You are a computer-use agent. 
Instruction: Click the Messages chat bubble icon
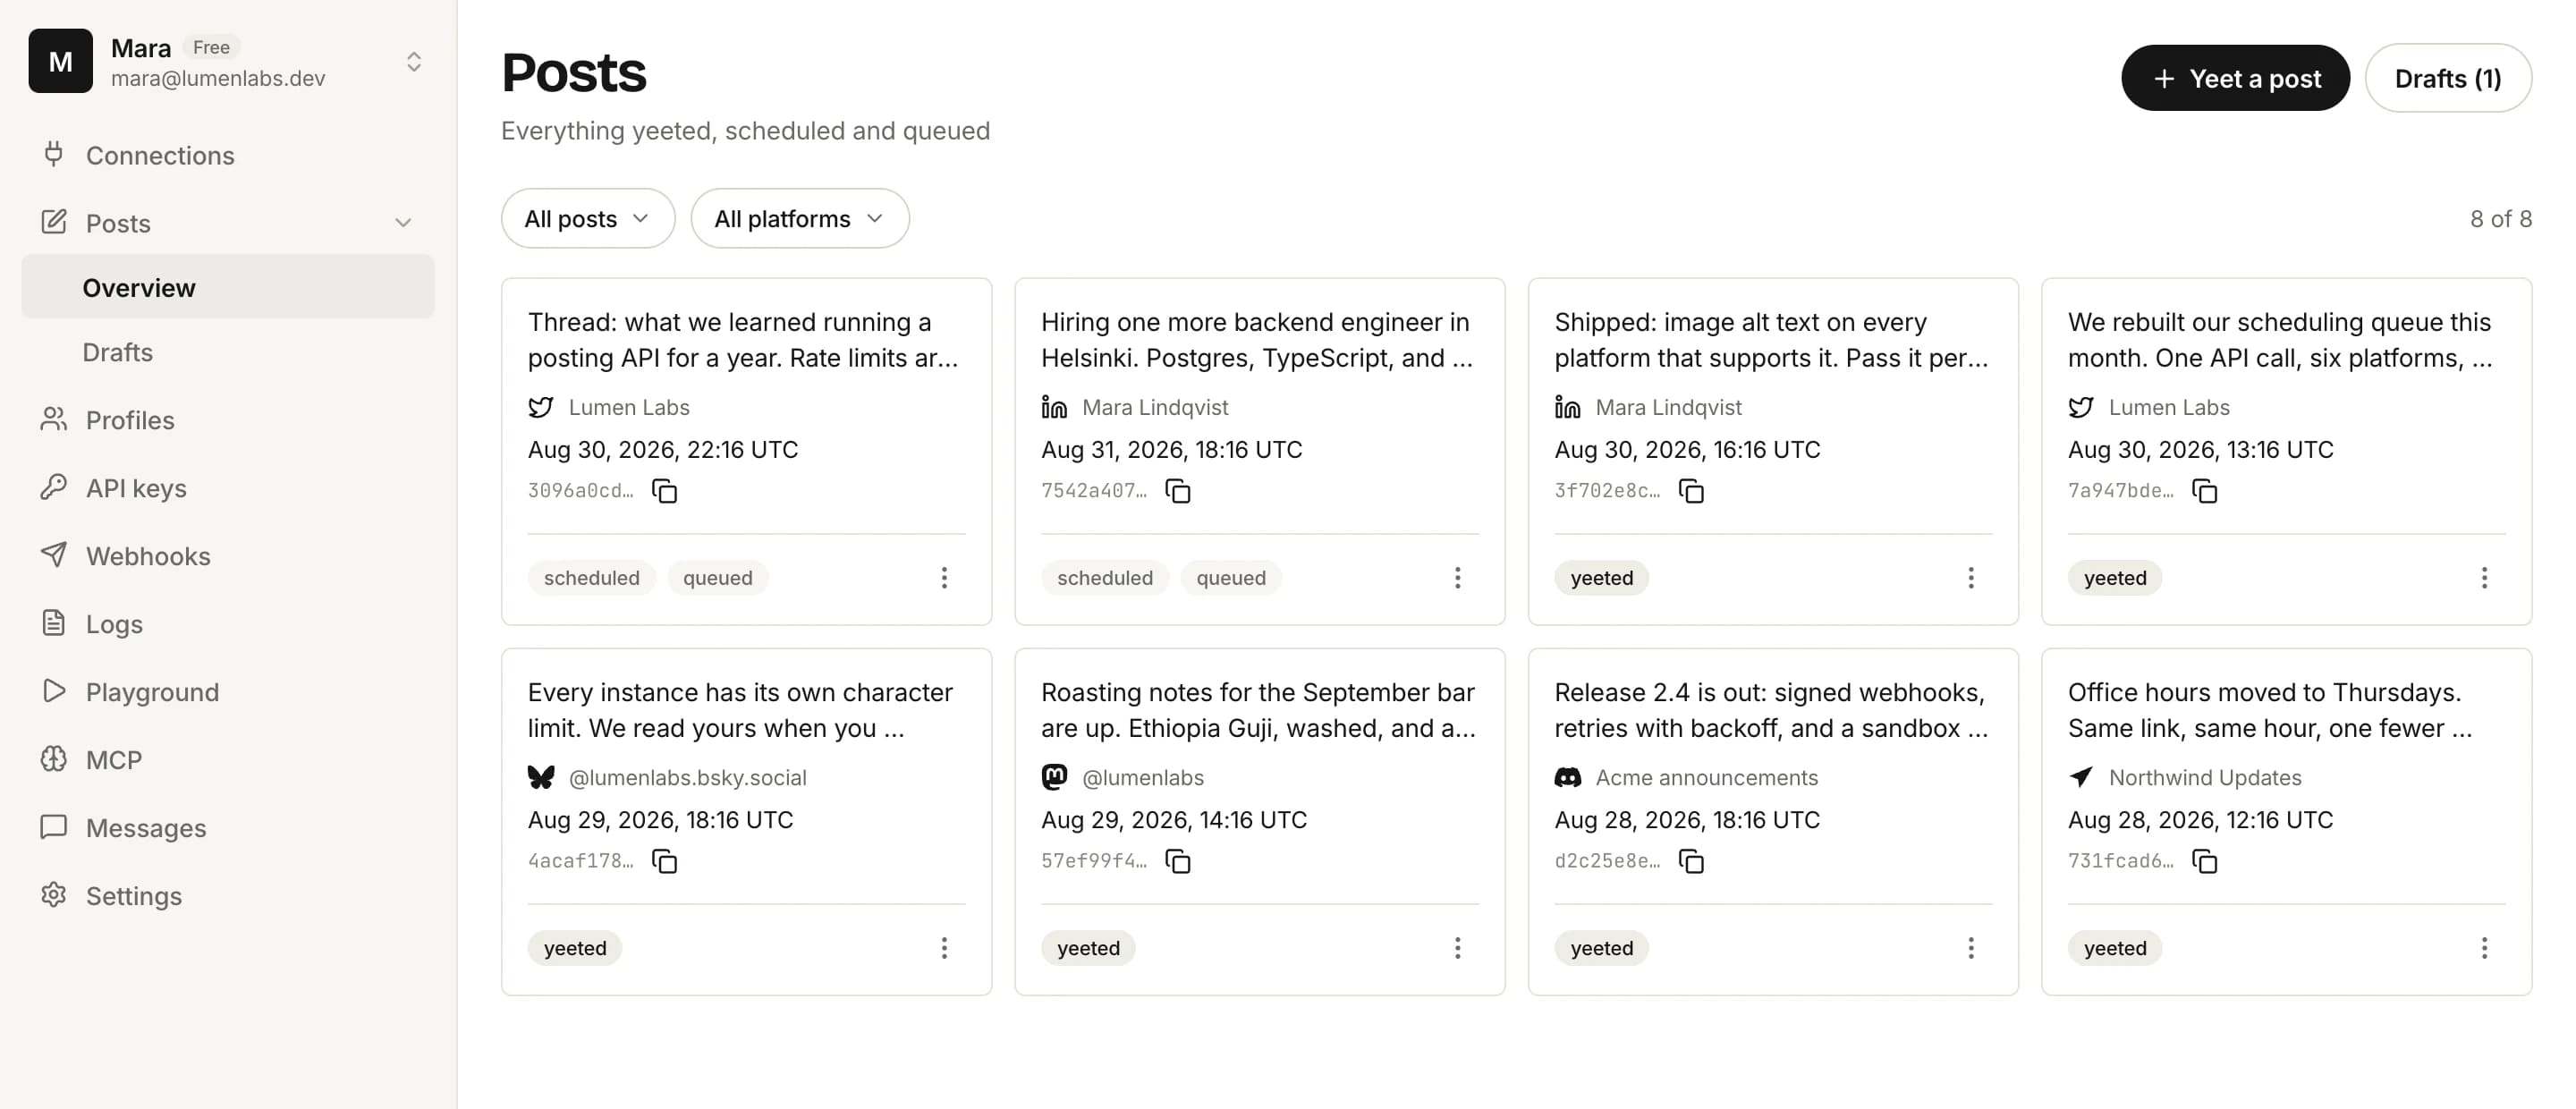tap(54, 827)
